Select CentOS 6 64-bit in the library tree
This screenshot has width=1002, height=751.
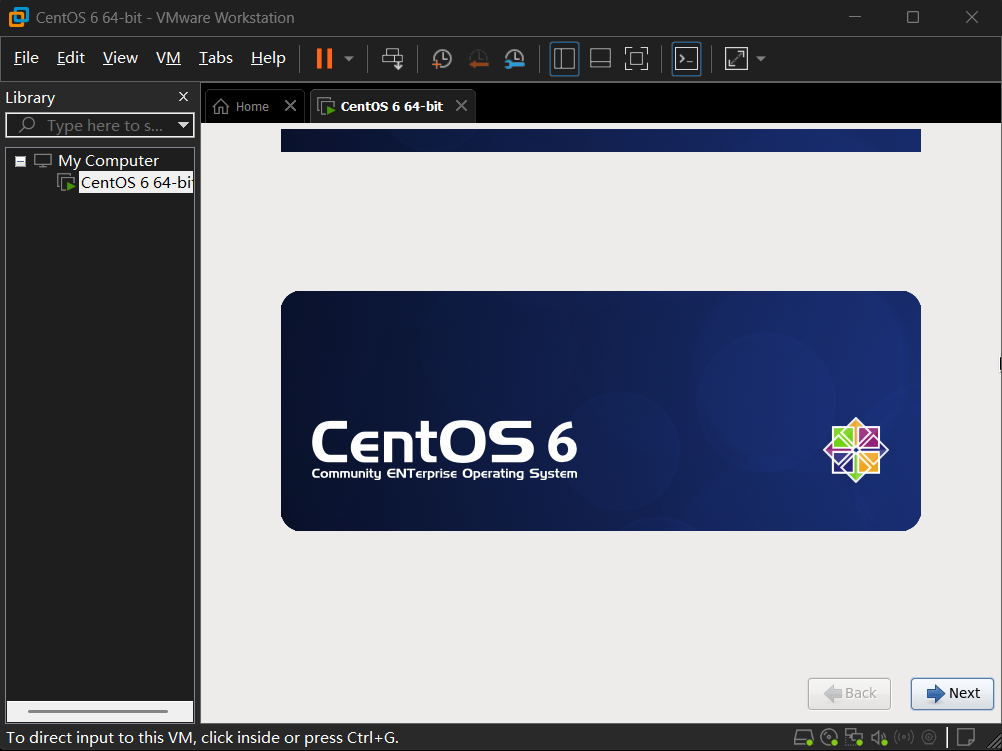[x=136, y=183]
